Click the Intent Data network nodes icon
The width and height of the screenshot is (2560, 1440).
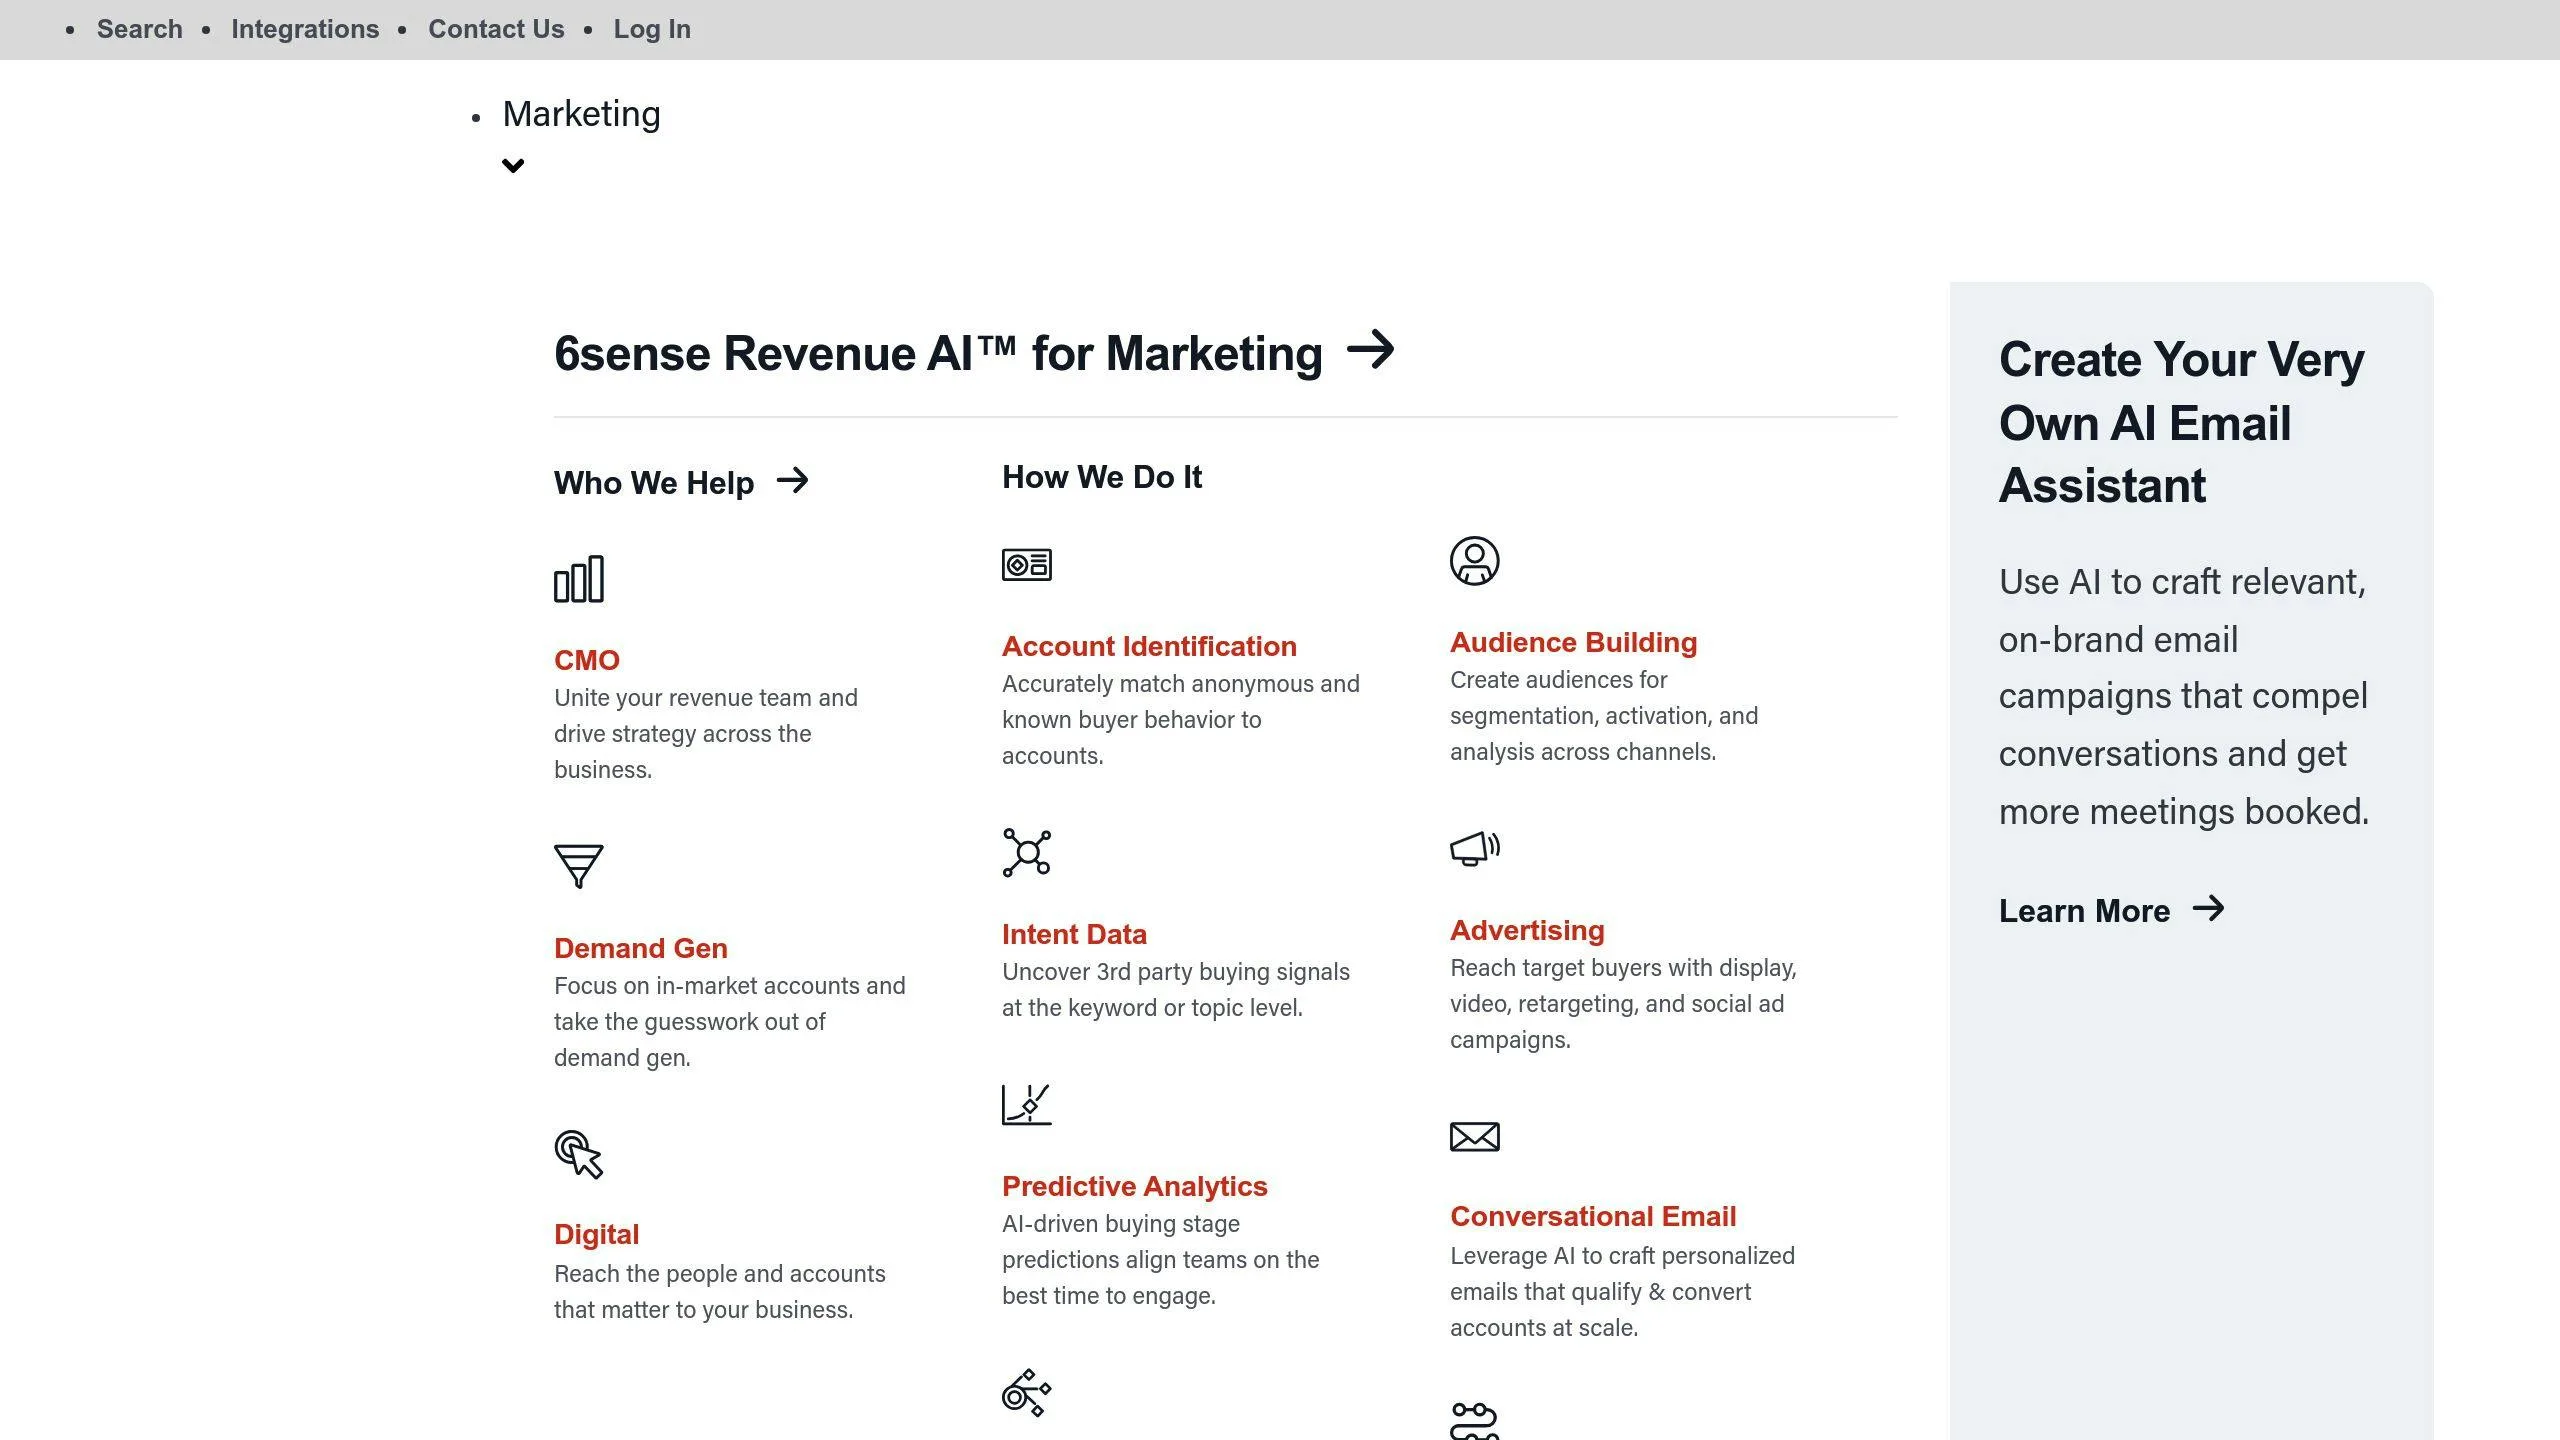pyautogui.click(x=1027, y=853)
